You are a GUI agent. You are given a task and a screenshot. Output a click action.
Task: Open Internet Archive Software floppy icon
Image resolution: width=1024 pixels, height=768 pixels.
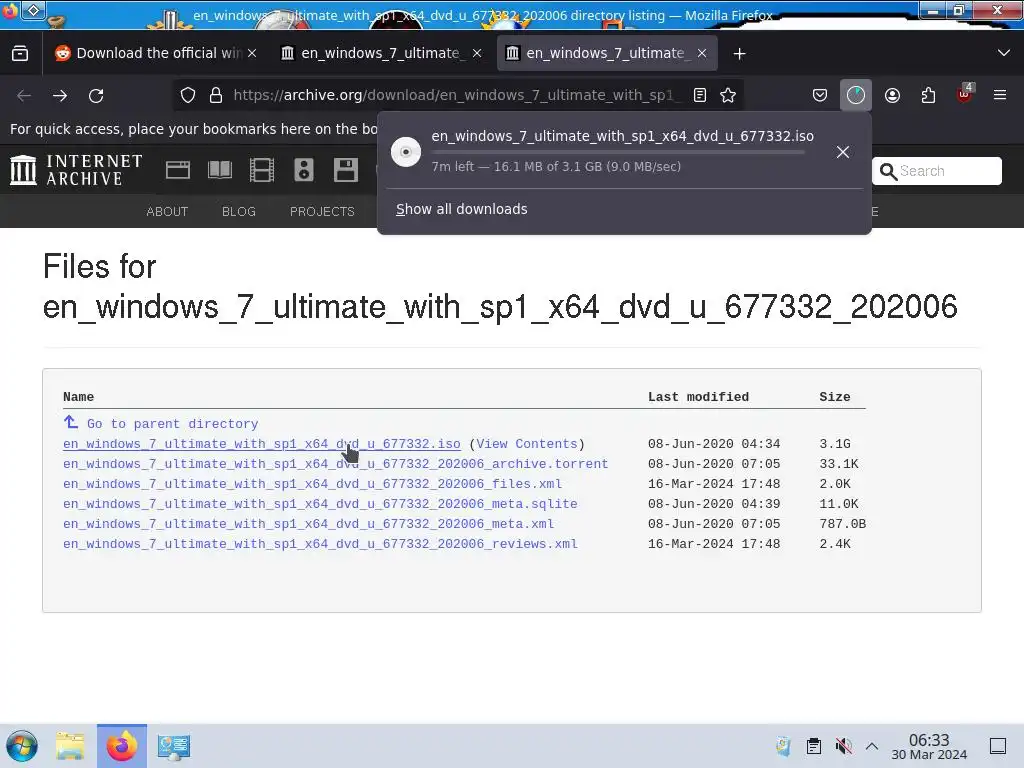point(345,170)
